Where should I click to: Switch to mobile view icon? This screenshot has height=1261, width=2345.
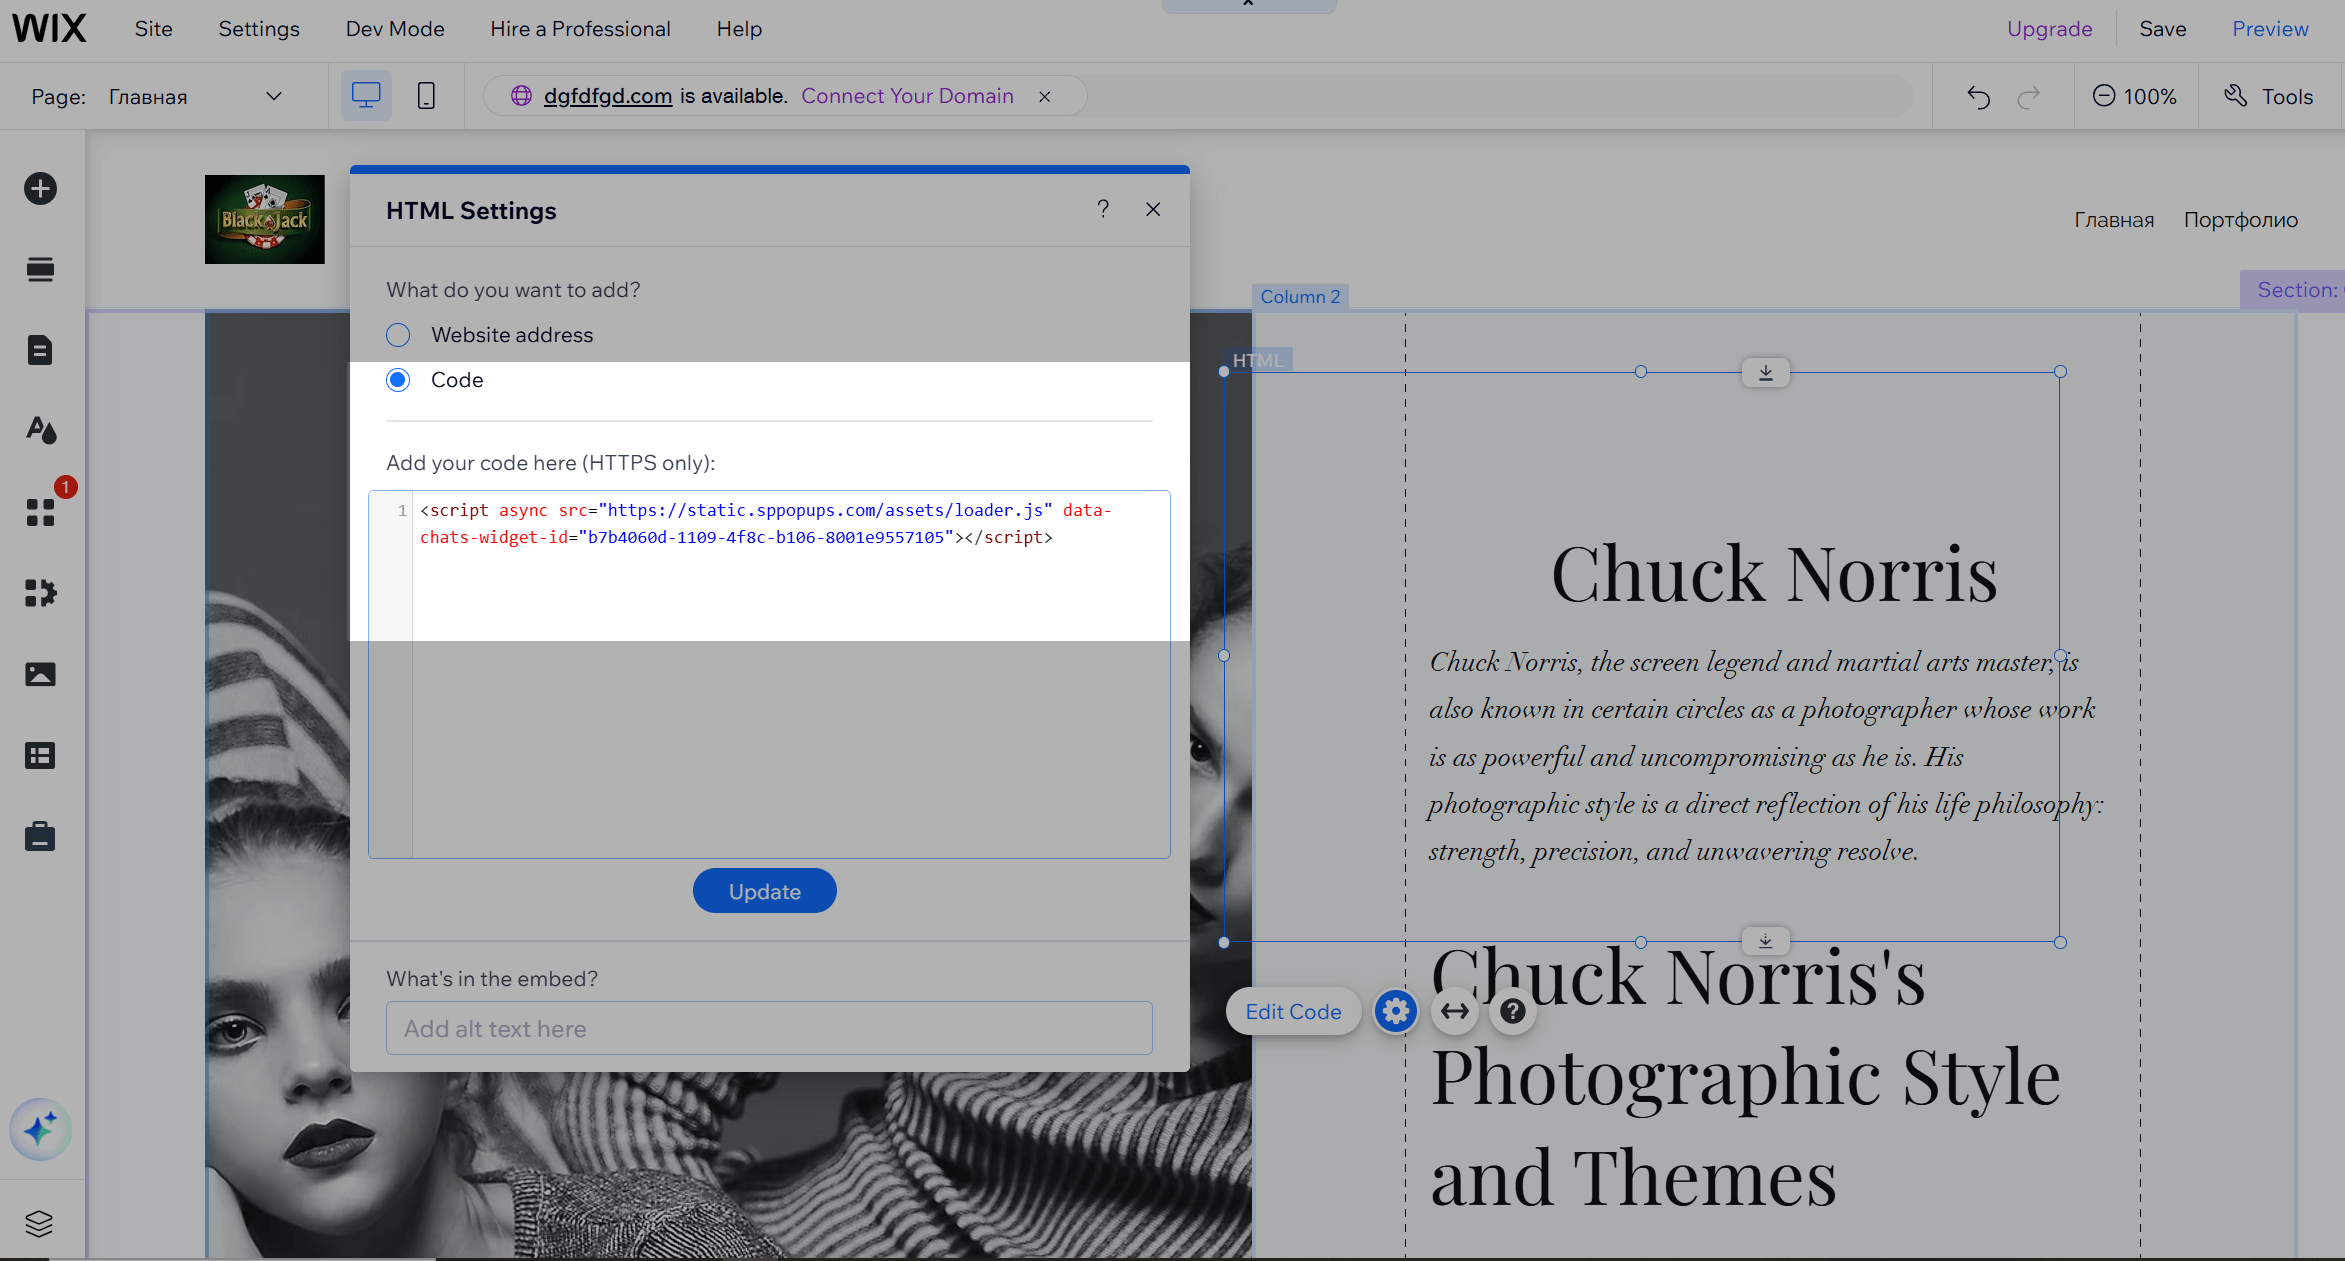426,96
